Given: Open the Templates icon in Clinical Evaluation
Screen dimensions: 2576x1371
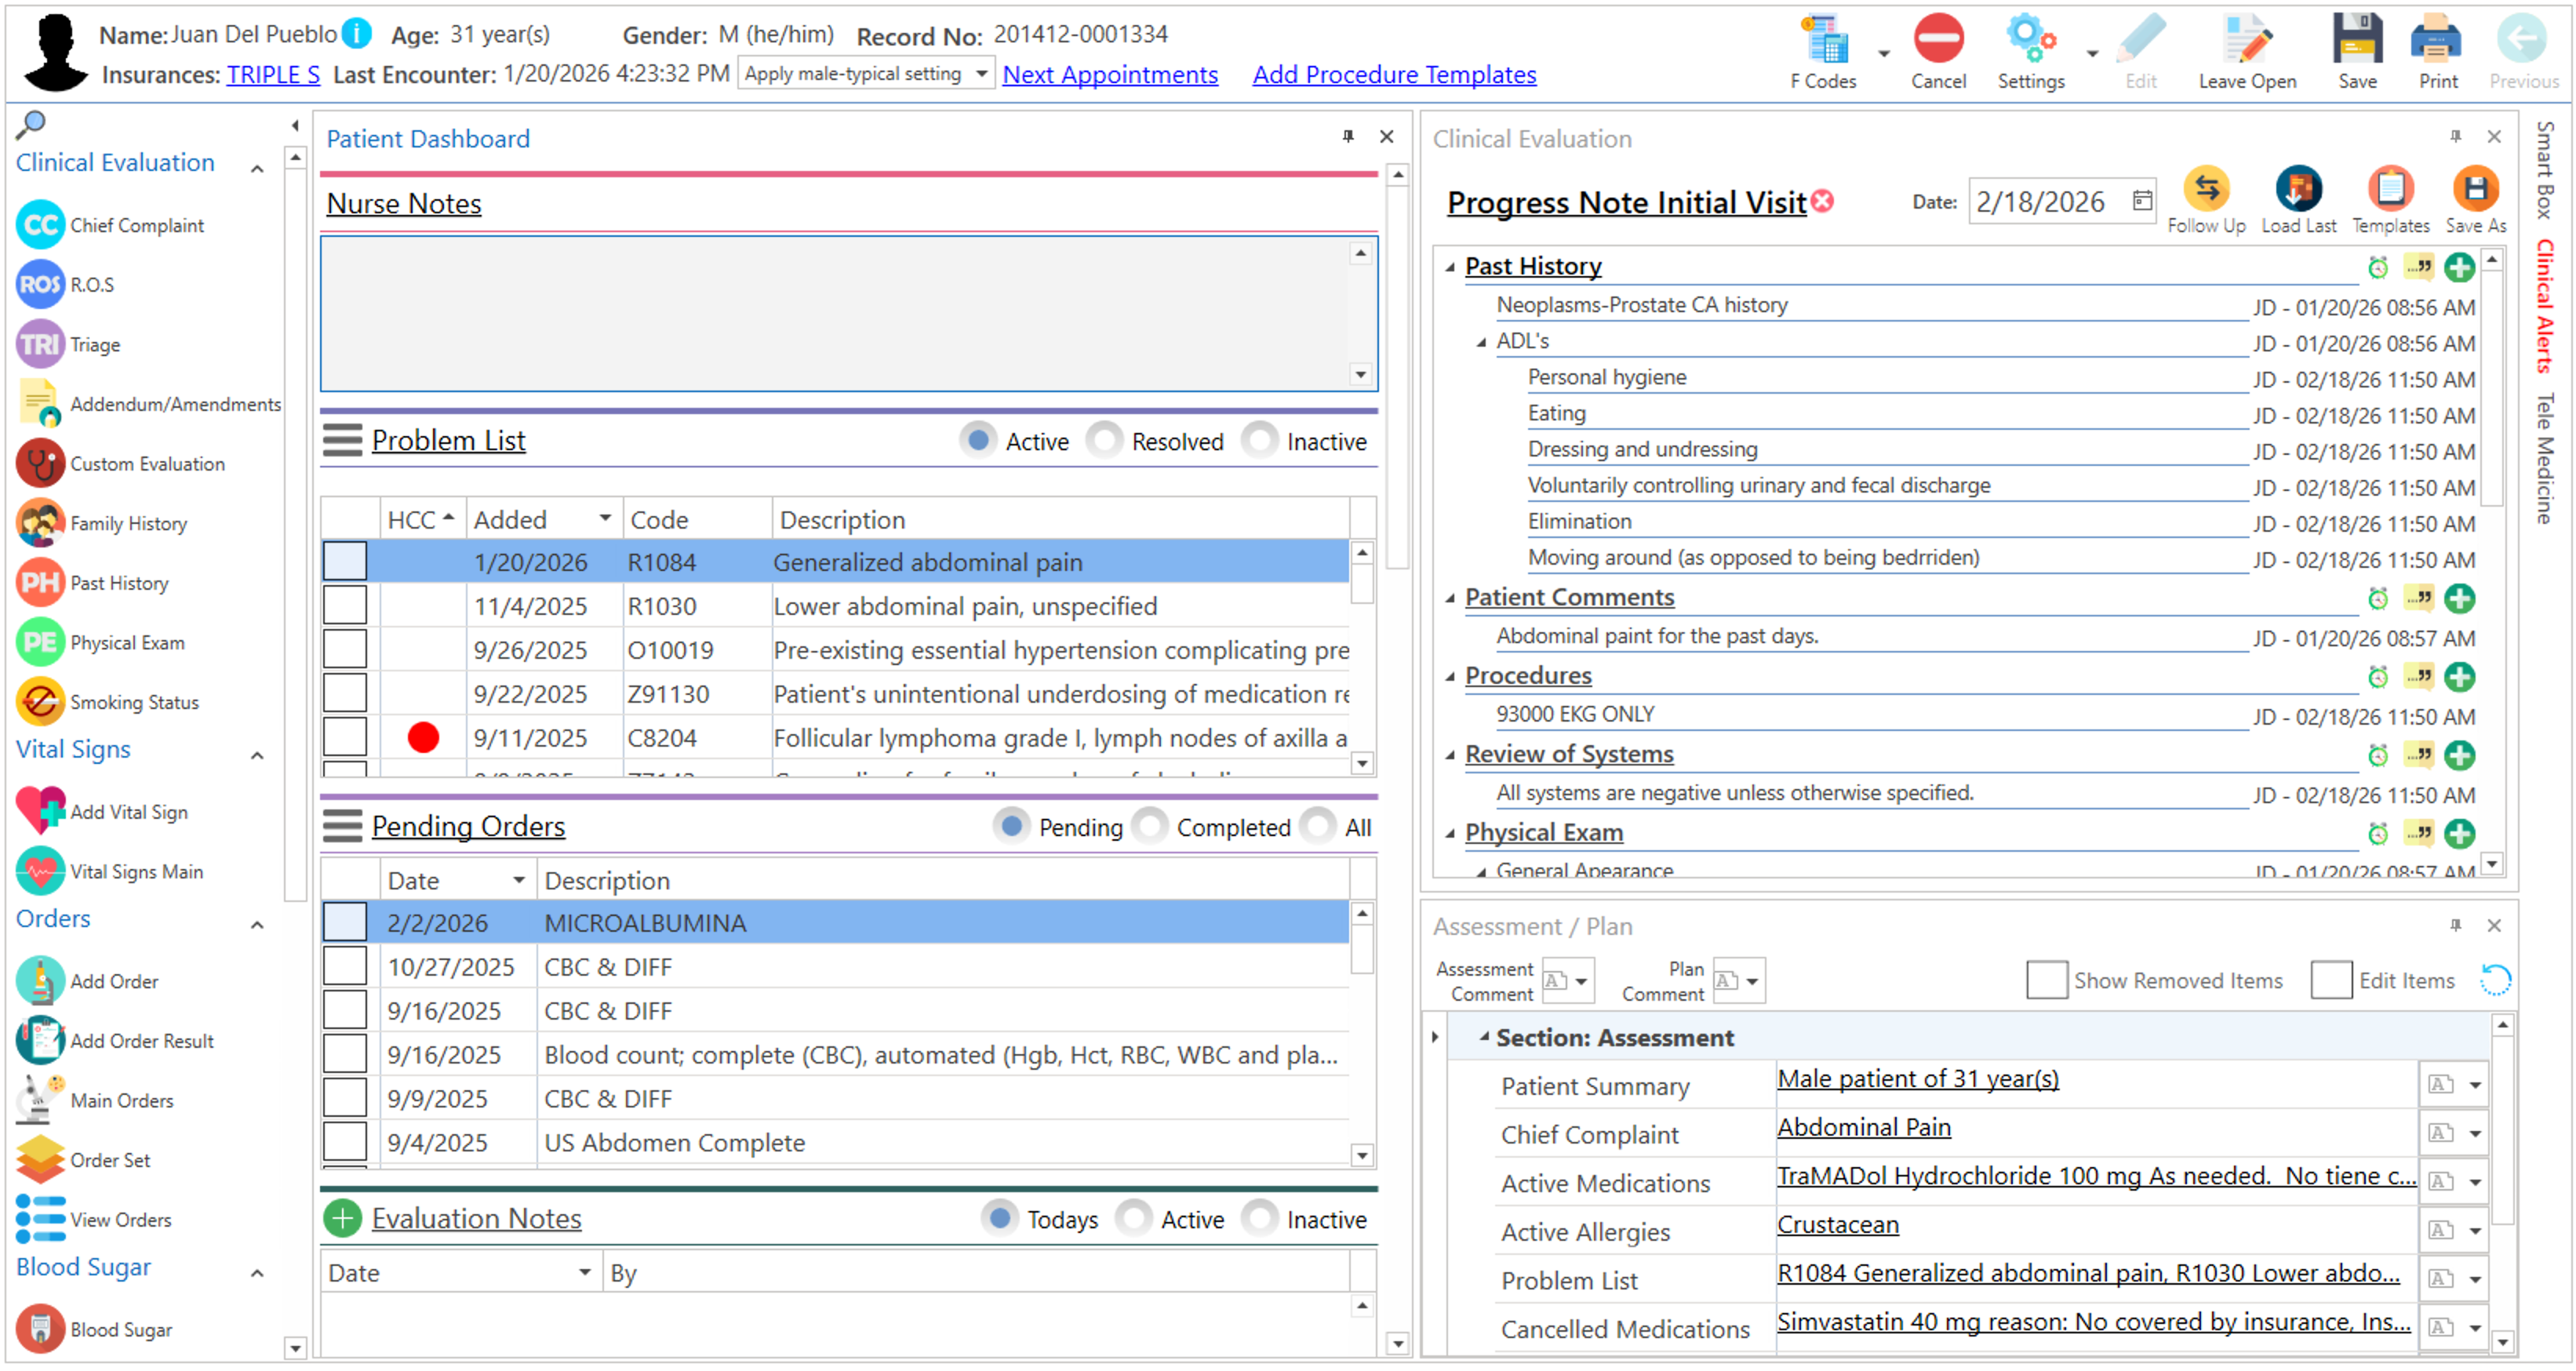Looking at the screenshot, I should coord(2389,190).
